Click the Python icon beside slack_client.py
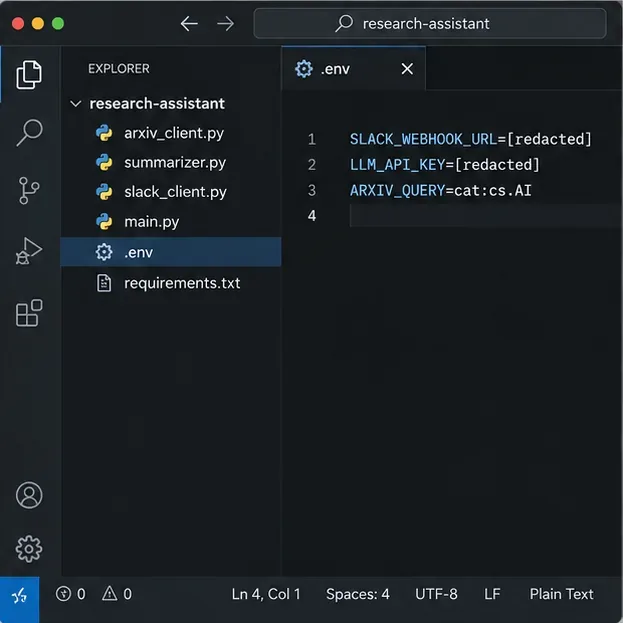Screen dimensions: 623x623 tap(104, 192)
